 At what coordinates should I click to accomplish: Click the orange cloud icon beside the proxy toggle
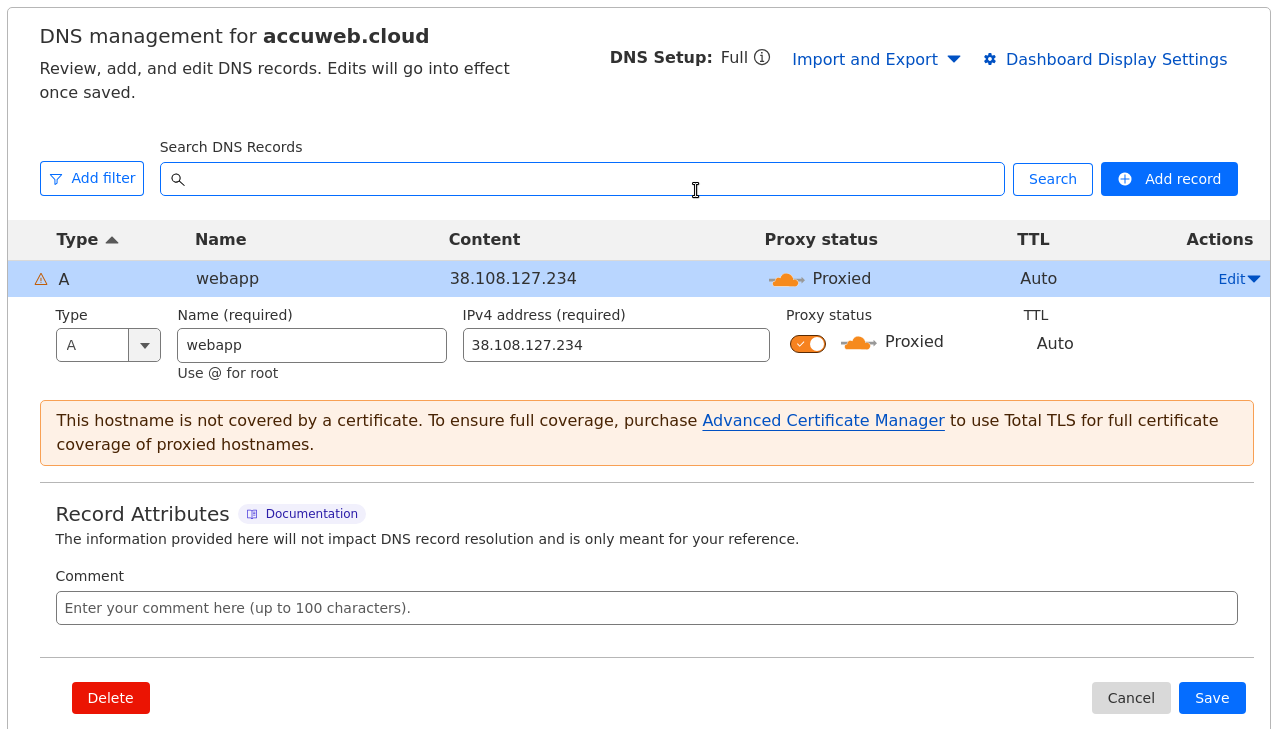click(858, 343)
